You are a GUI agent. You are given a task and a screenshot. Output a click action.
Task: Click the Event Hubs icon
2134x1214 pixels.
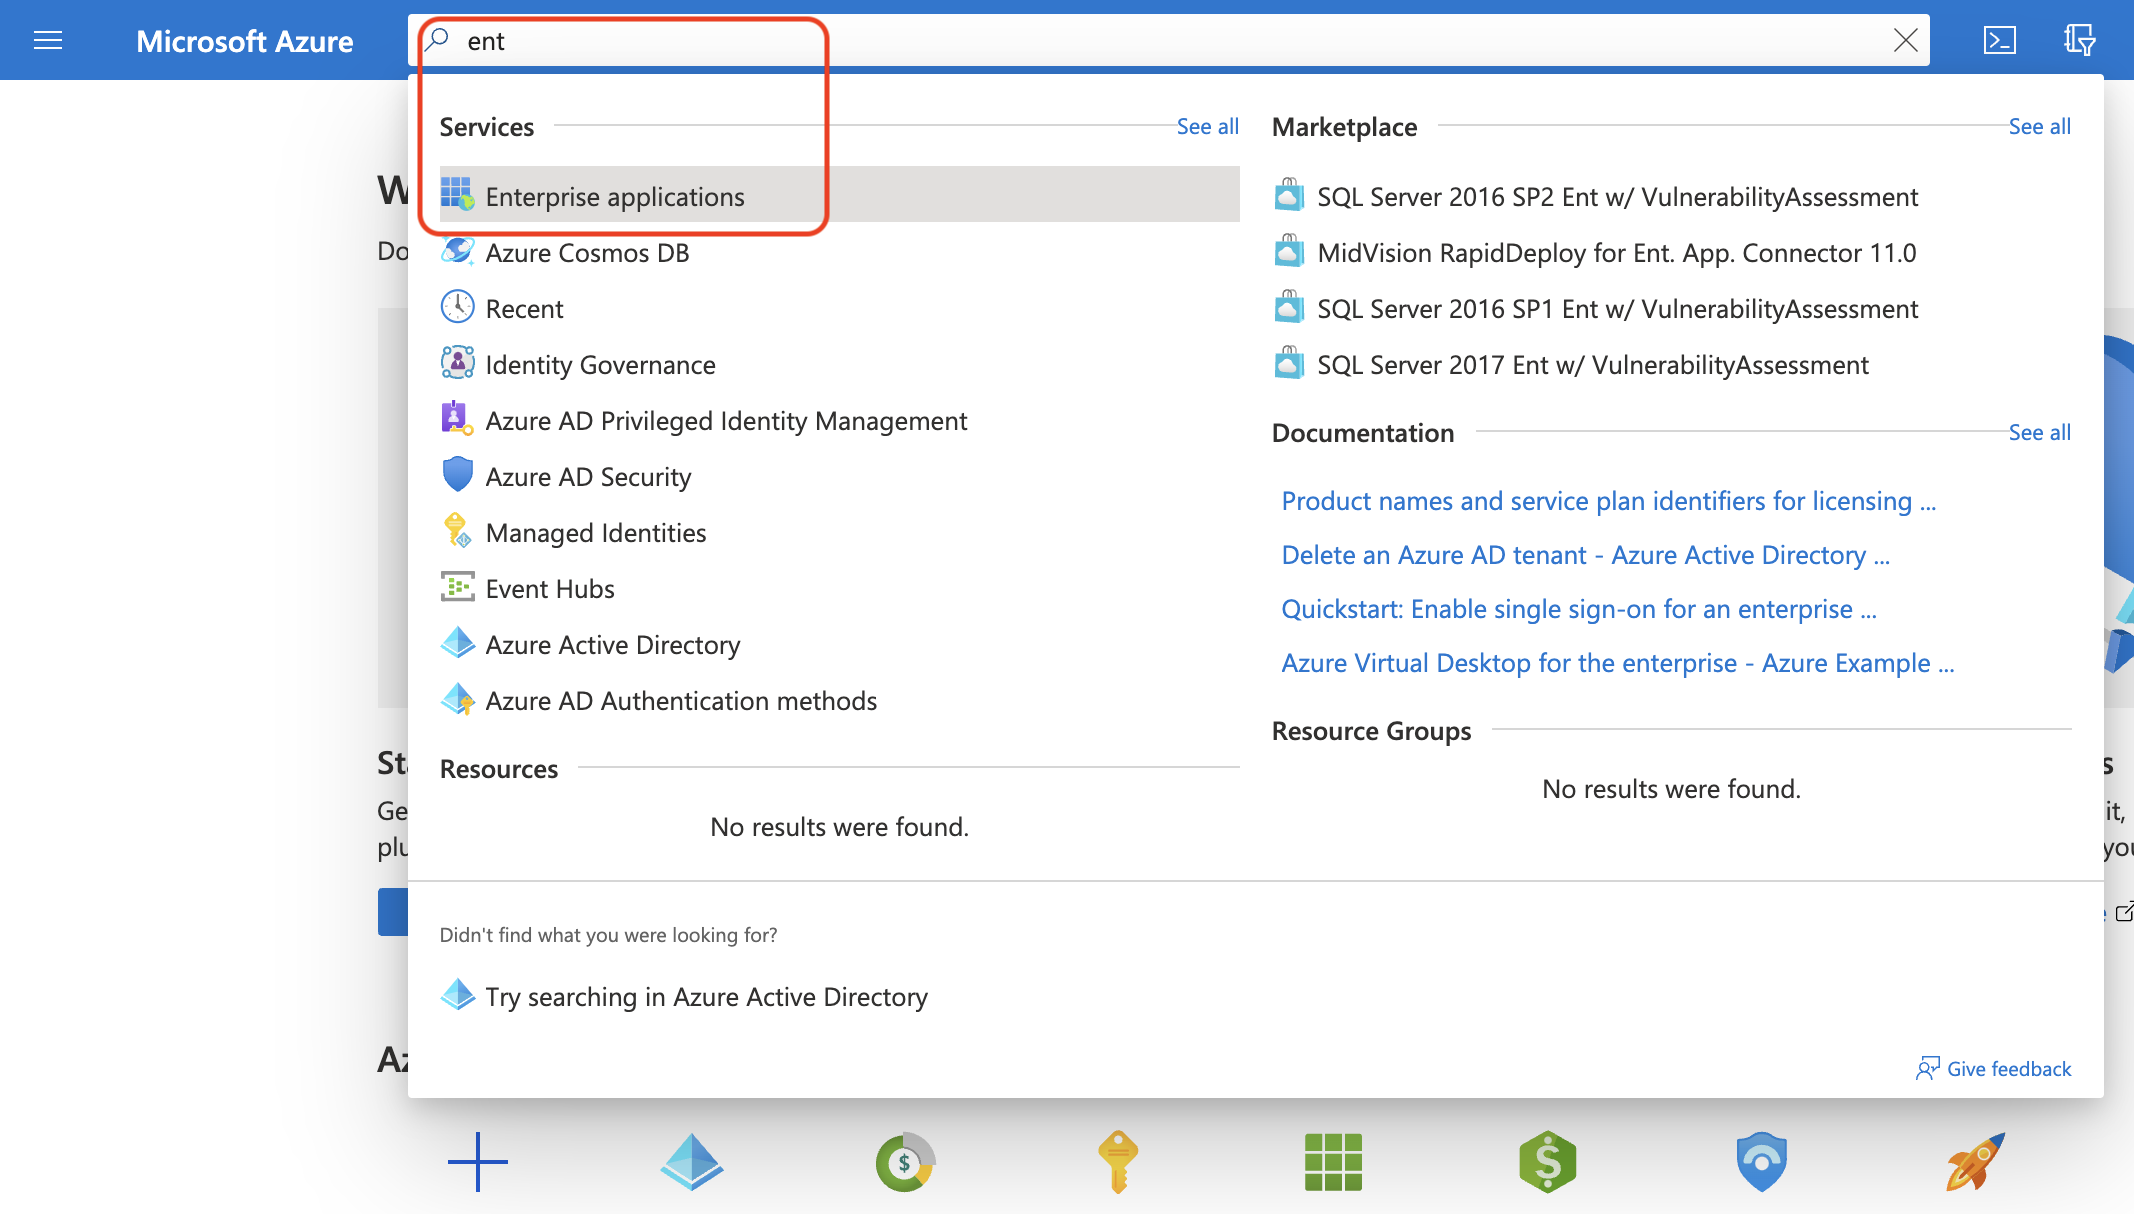(x=457, y=586)
